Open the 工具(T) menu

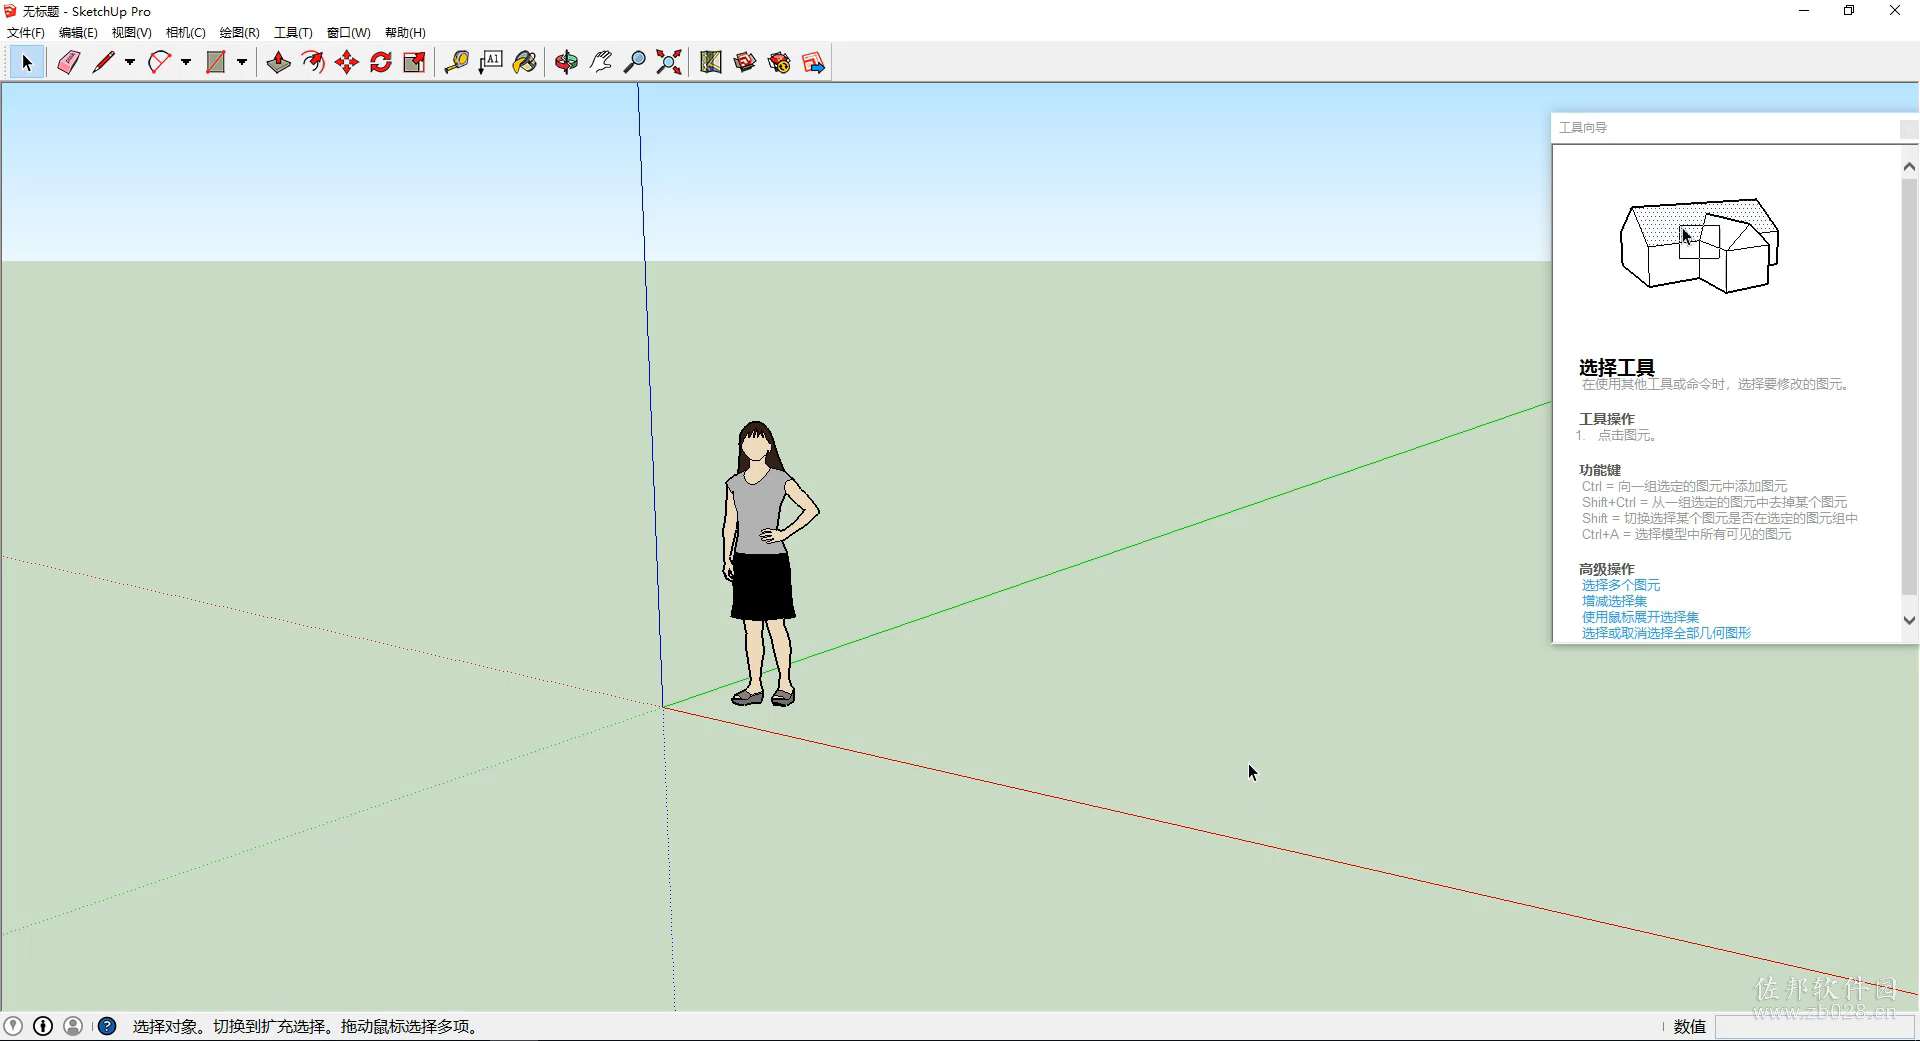(293, 33)
